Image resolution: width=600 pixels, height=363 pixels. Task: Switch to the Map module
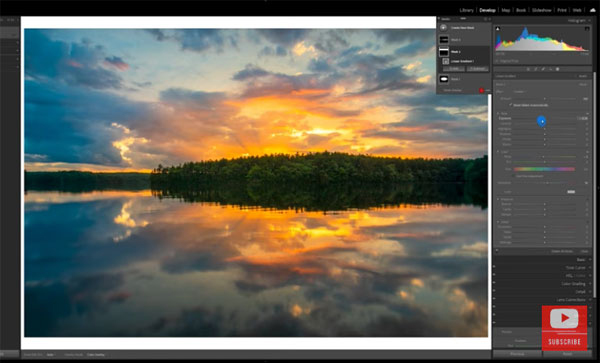(506, 10)
